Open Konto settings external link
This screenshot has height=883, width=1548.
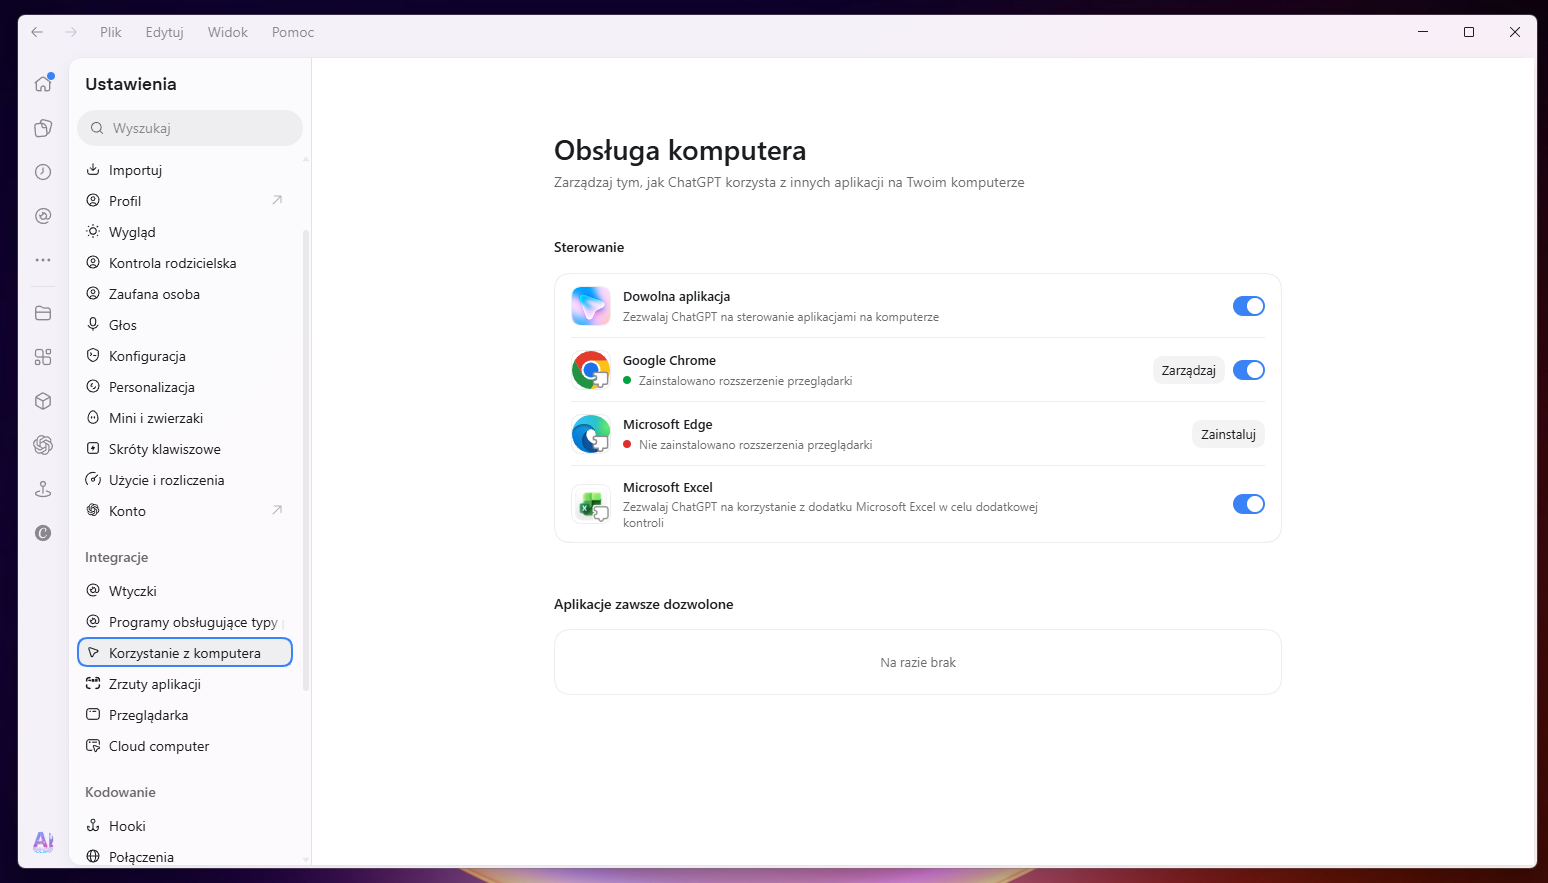point(277,510)
